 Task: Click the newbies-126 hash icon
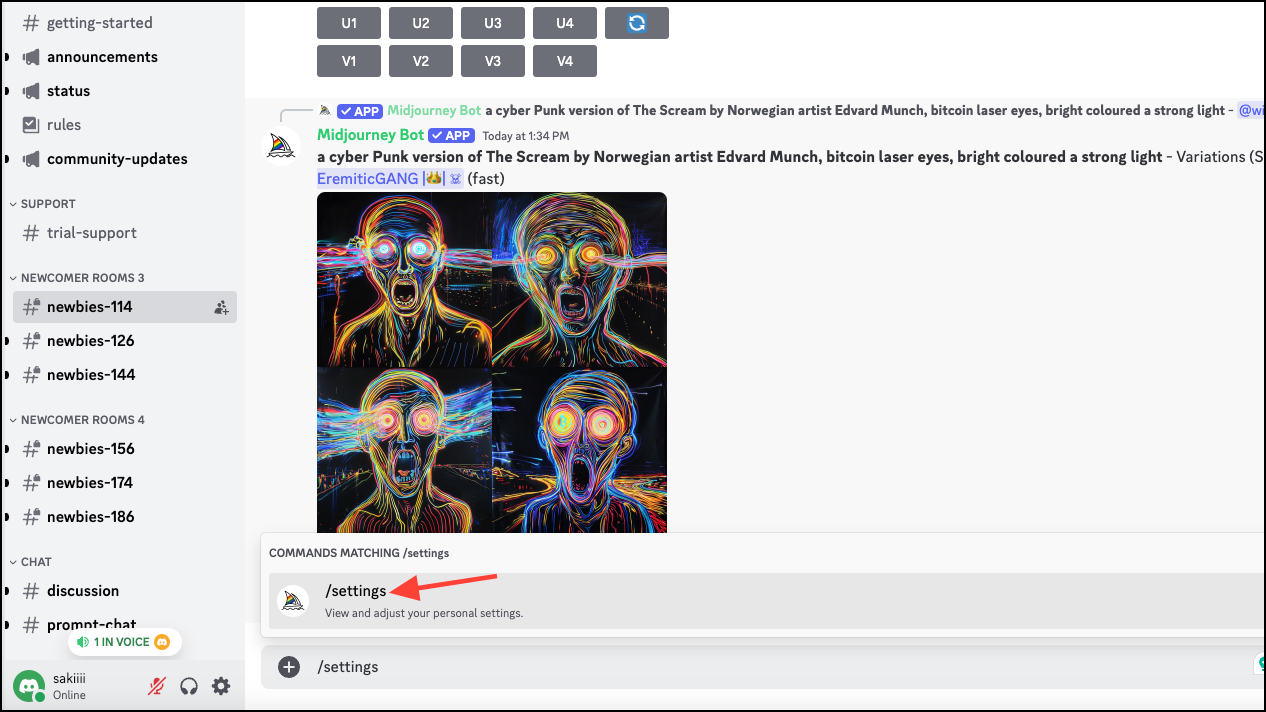click(31, 341)
